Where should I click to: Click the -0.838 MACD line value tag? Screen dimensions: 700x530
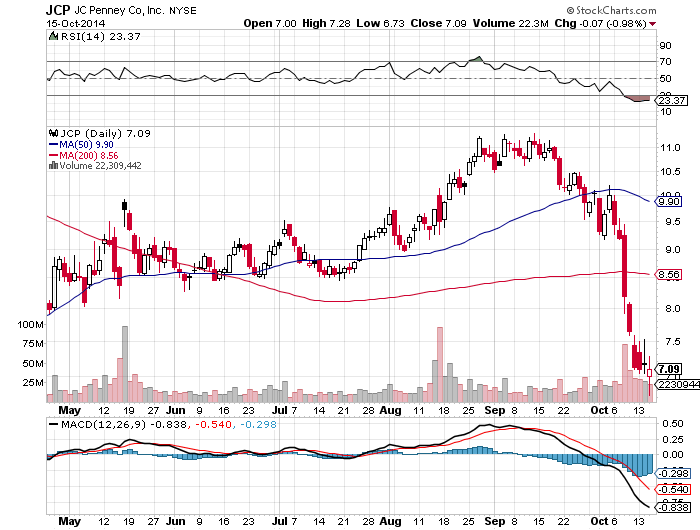[673, 508]
